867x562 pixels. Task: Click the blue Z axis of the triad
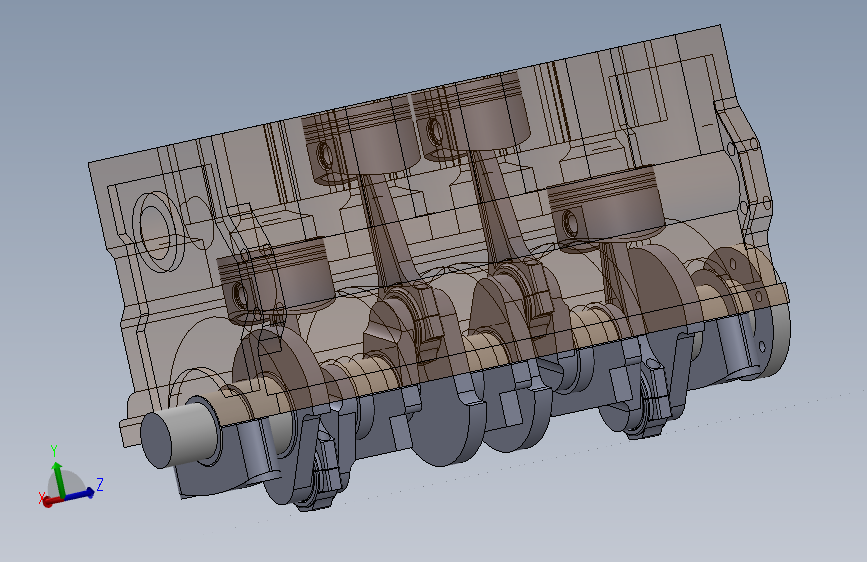tap(80, 493)
